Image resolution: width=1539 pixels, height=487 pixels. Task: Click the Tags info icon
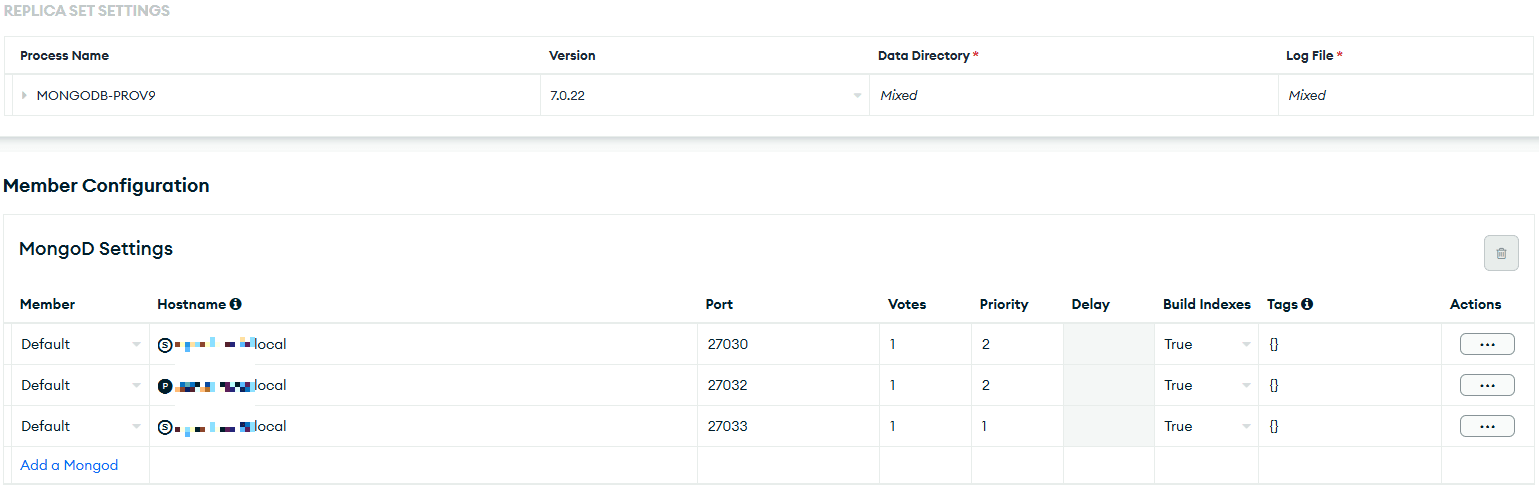(1307, 304)
